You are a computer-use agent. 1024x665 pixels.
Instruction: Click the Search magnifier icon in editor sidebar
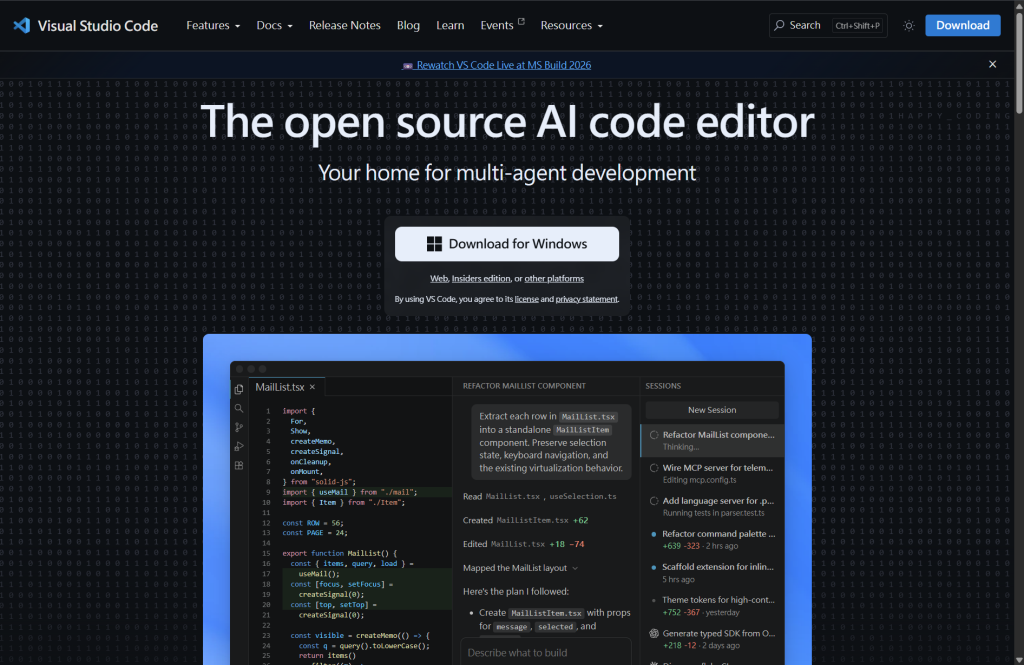click(x=239, y=408)
